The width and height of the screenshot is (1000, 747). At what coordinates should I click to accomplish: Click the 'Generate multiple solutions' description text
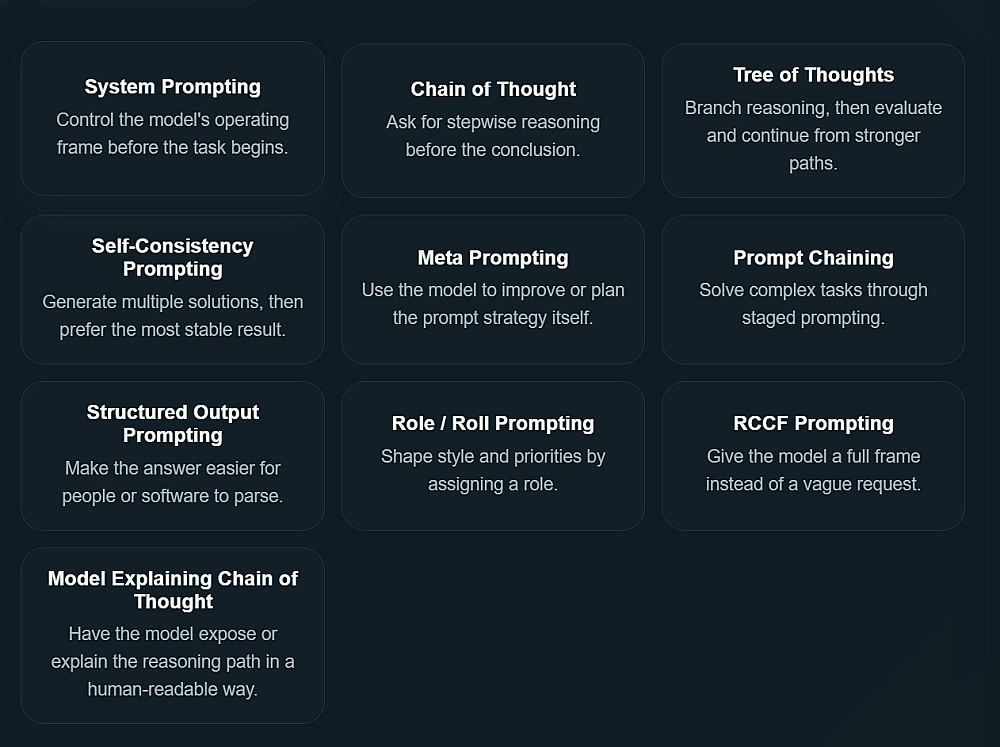pos(172,316)
